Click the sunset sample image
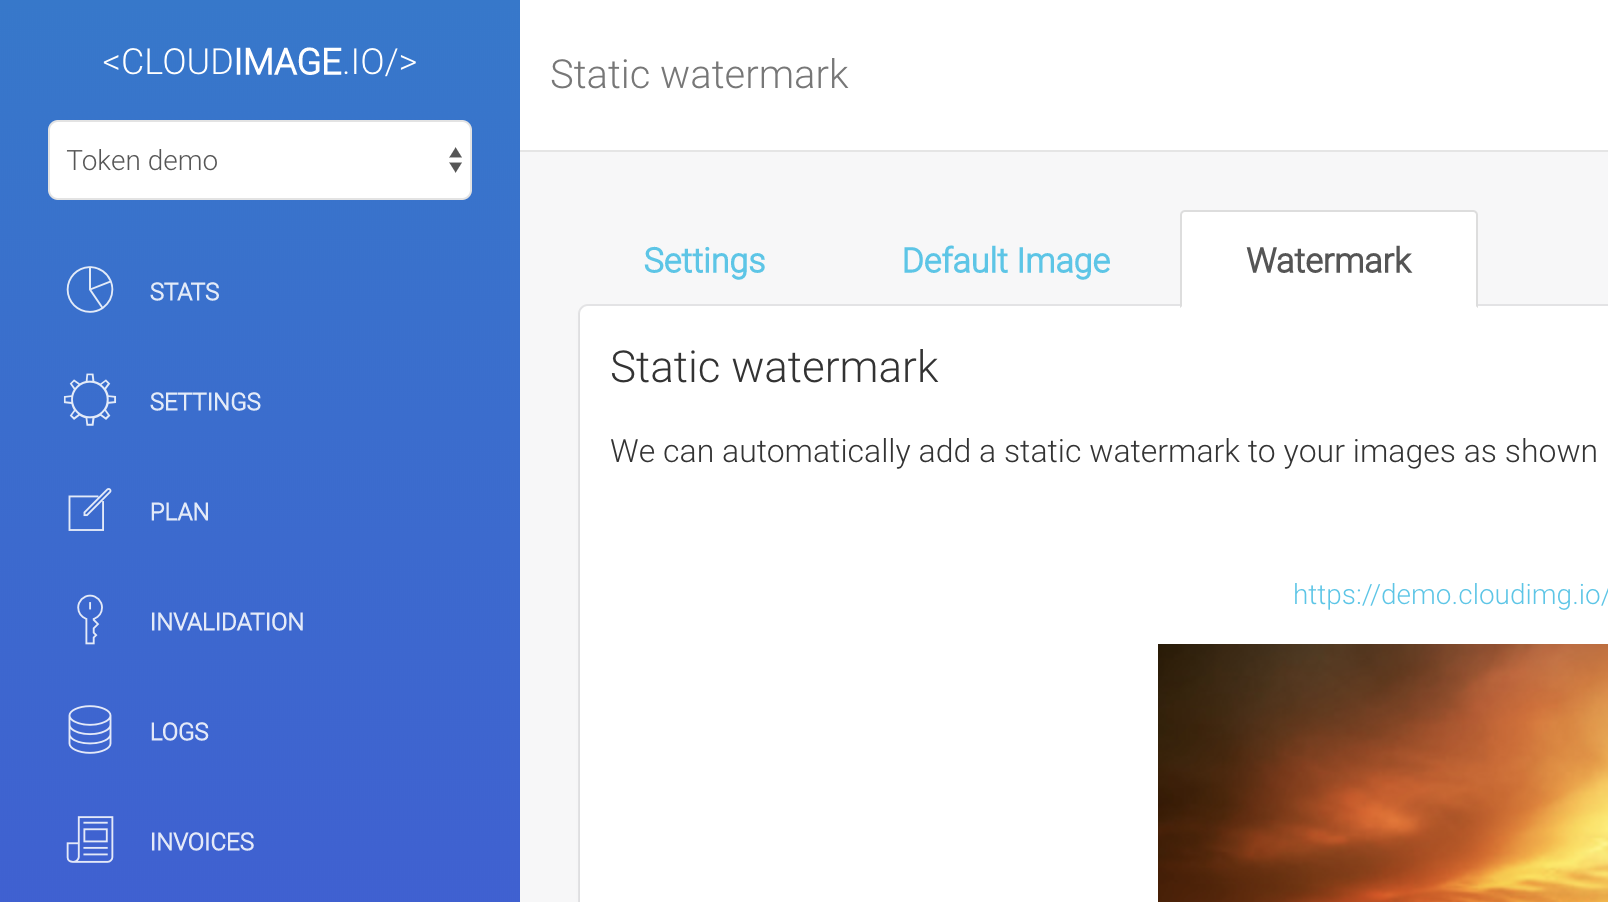This screenshot has width=1608, height=902. click(1383, 773)
